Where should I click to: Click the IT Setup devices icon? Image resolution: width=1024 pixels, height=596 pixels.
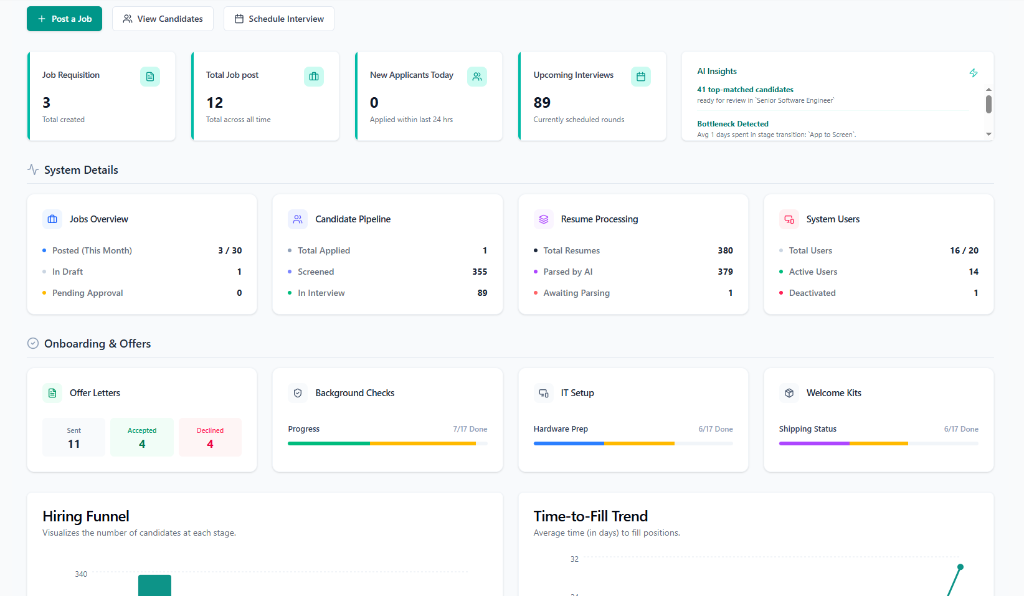543,393
